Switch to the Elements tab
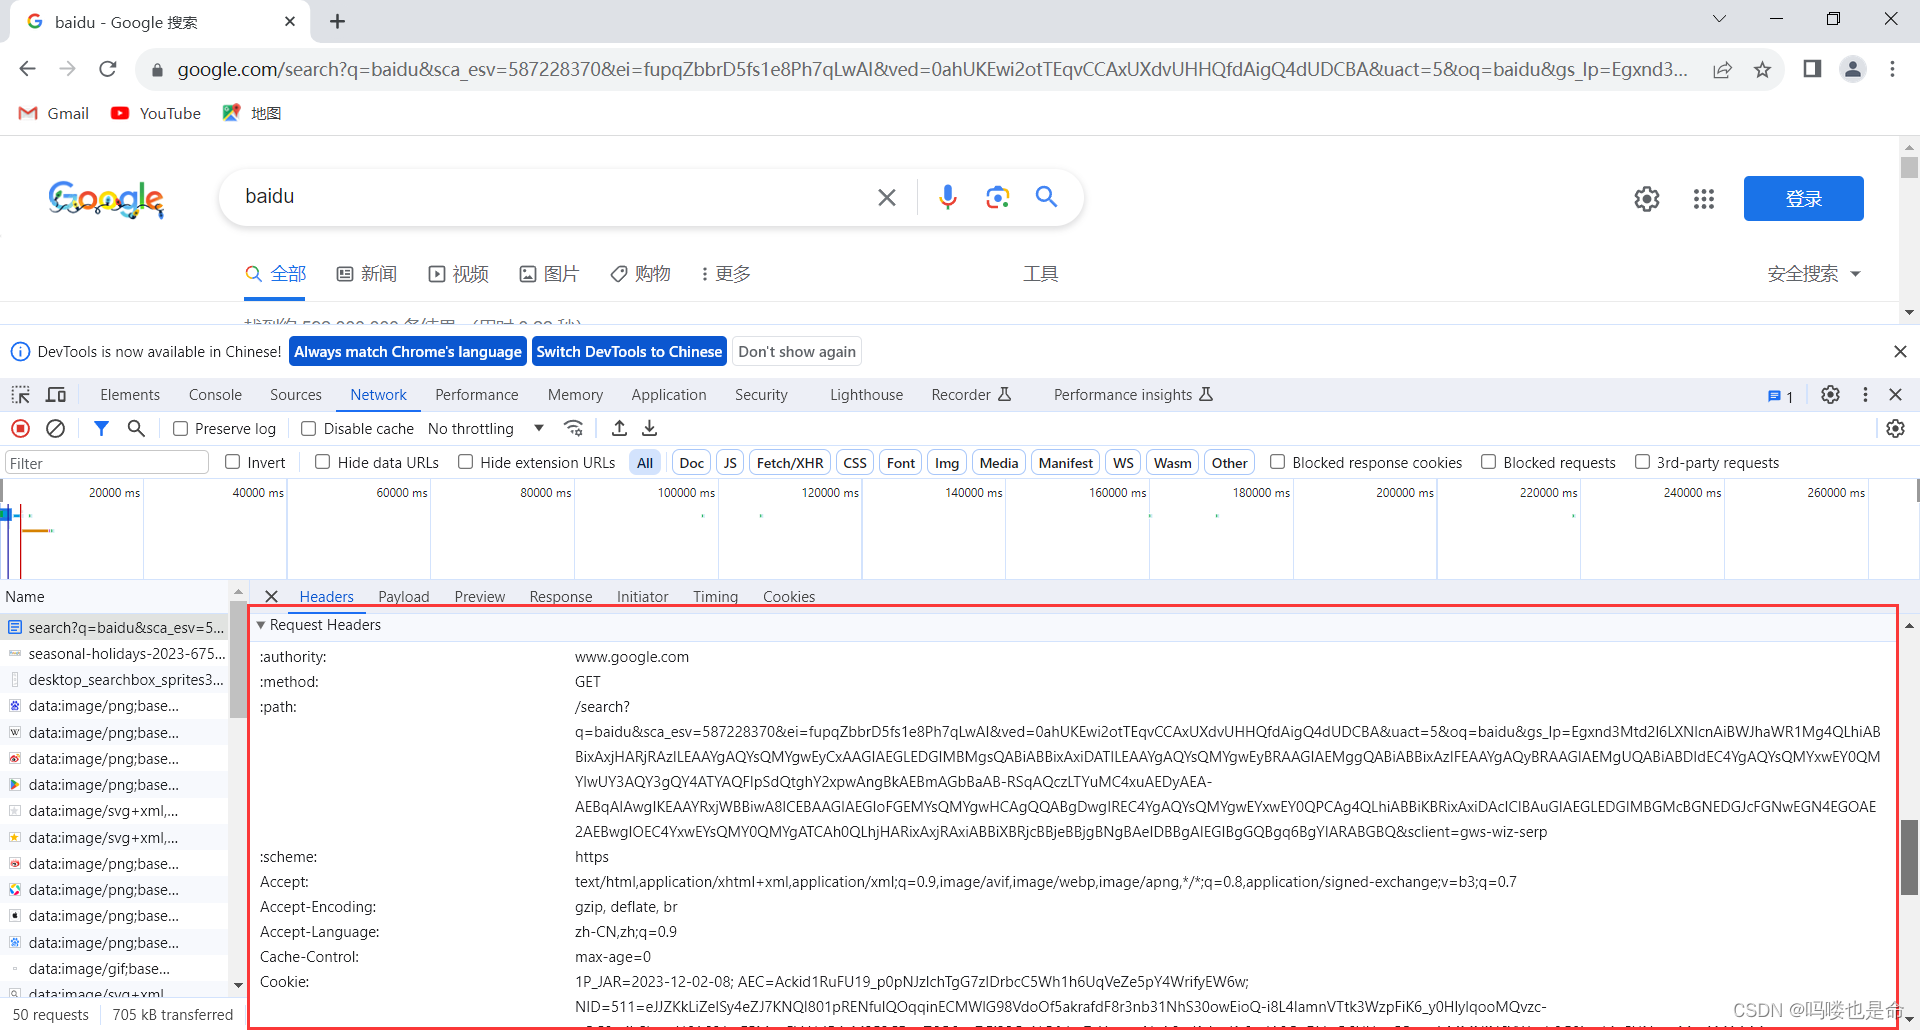This screenshot has height=1030, width=1920. (130, 395)
